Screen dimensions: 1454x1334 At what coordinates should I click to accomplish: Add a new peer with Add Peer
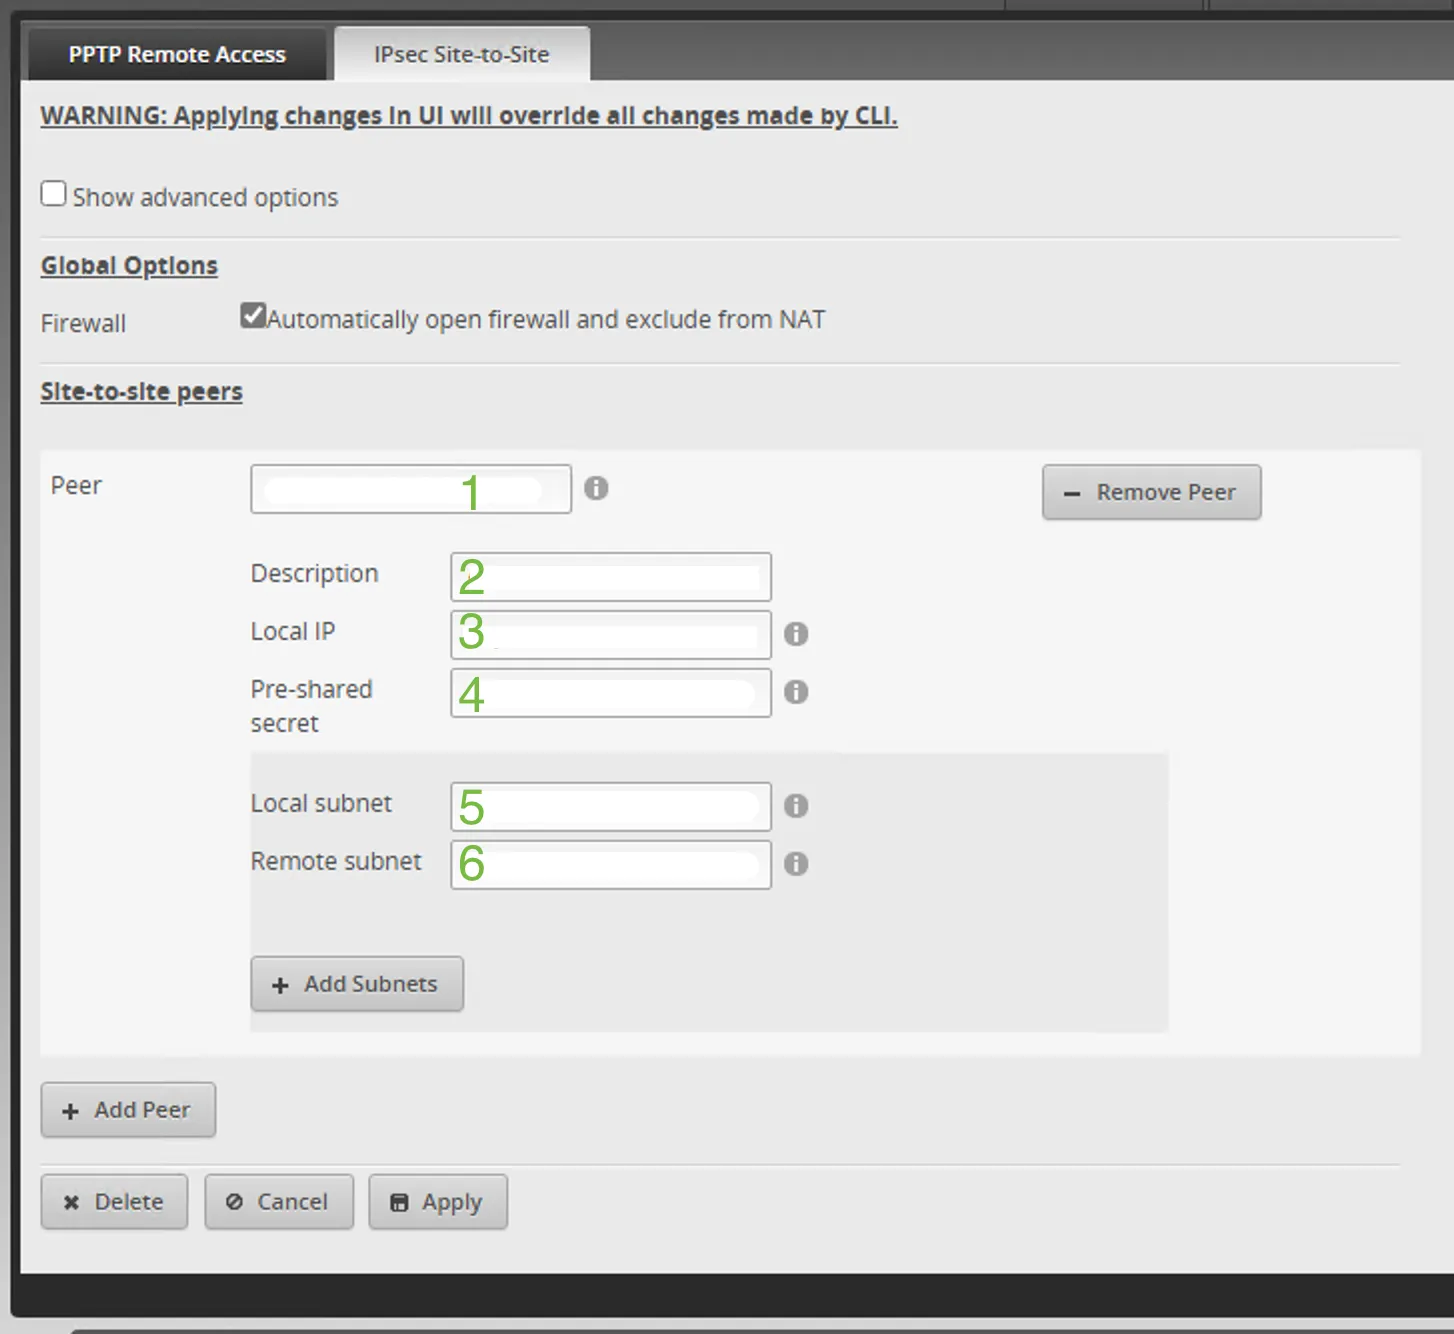pyautogui.click(x=128, y=1110)
